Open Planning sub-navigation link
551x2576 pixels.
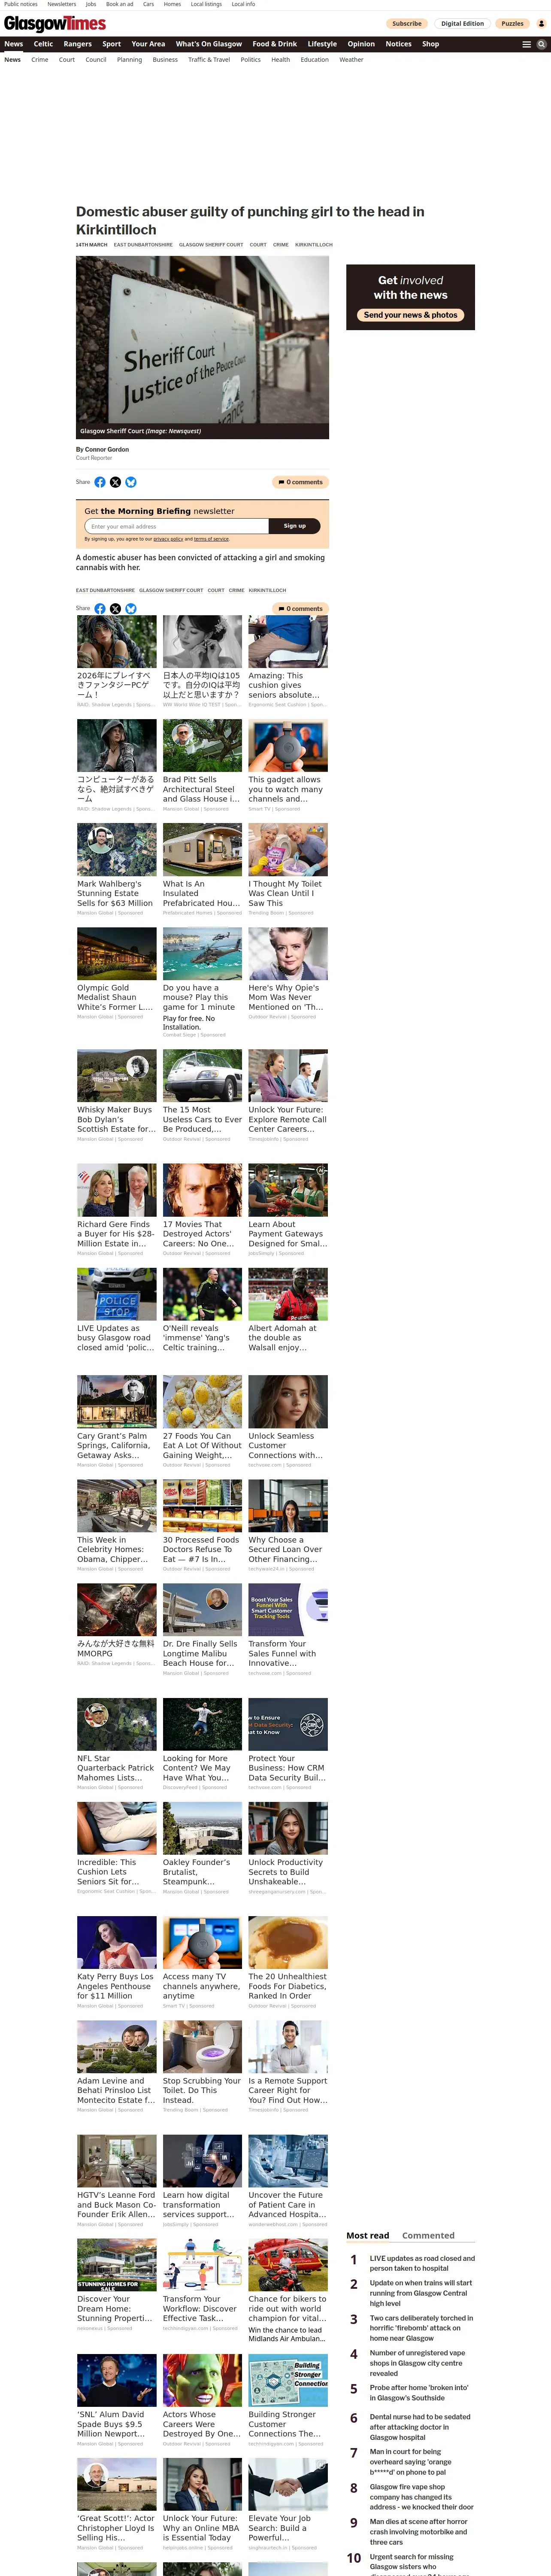point(129,60)
